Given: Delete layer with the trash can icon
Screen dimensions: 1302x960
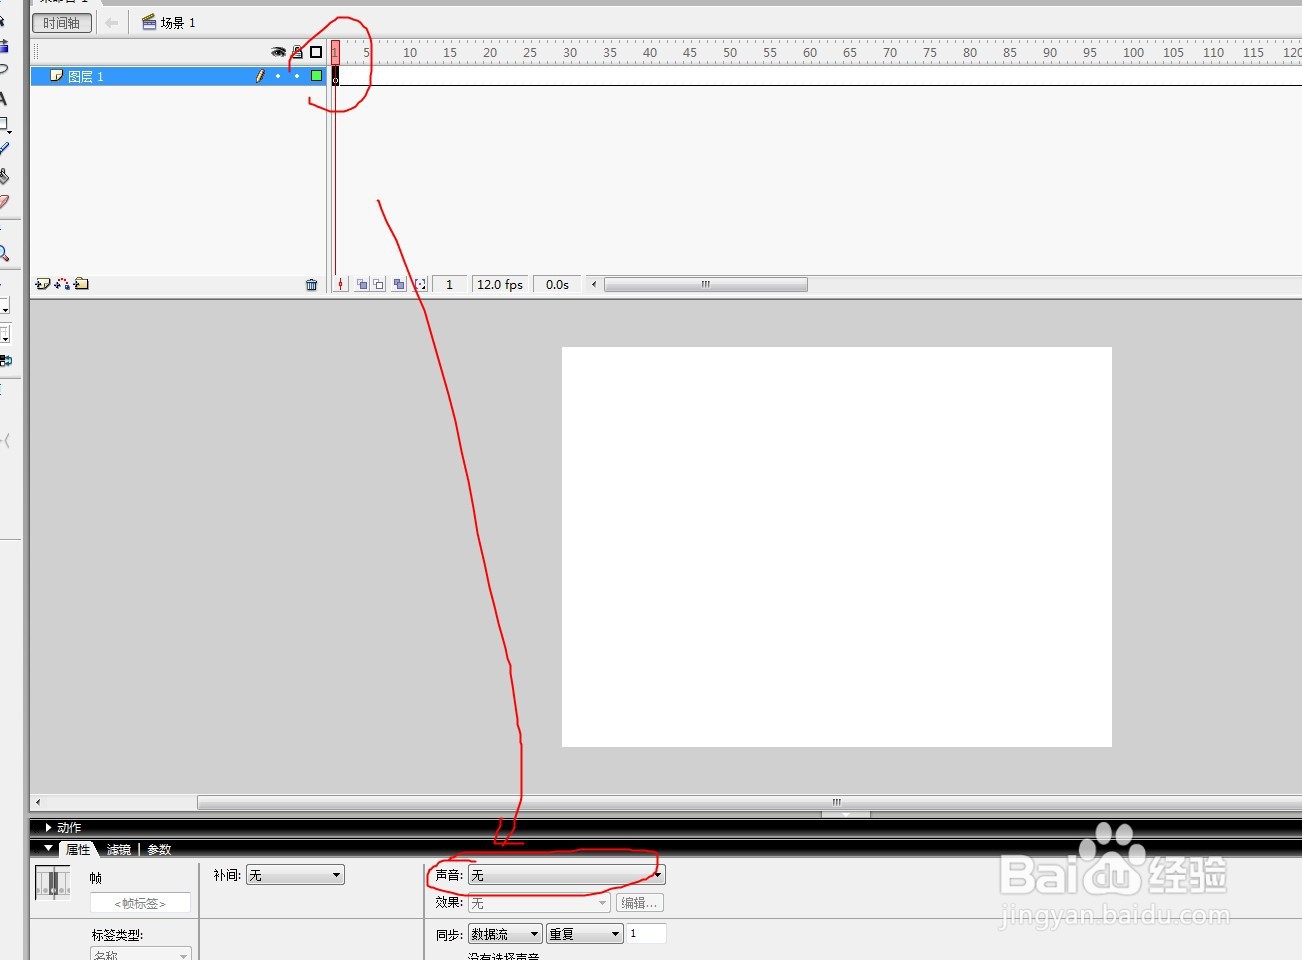Looking at the screenshot, I should [x=311, y=285].
